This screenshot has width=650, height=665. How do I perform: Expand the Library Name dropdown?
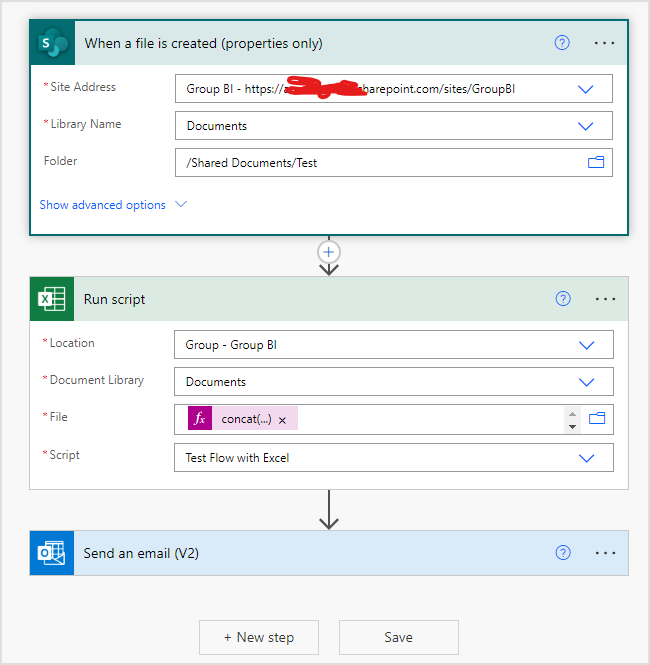pyautogui.click(x=586, y=126)
